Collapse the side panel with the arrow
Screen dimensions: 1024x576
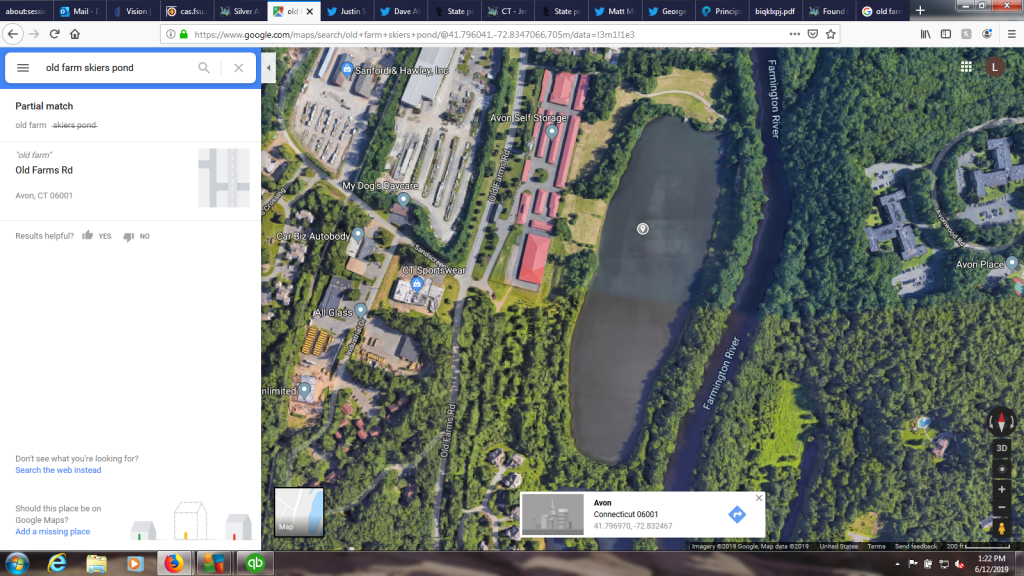(x=268, y=68)
